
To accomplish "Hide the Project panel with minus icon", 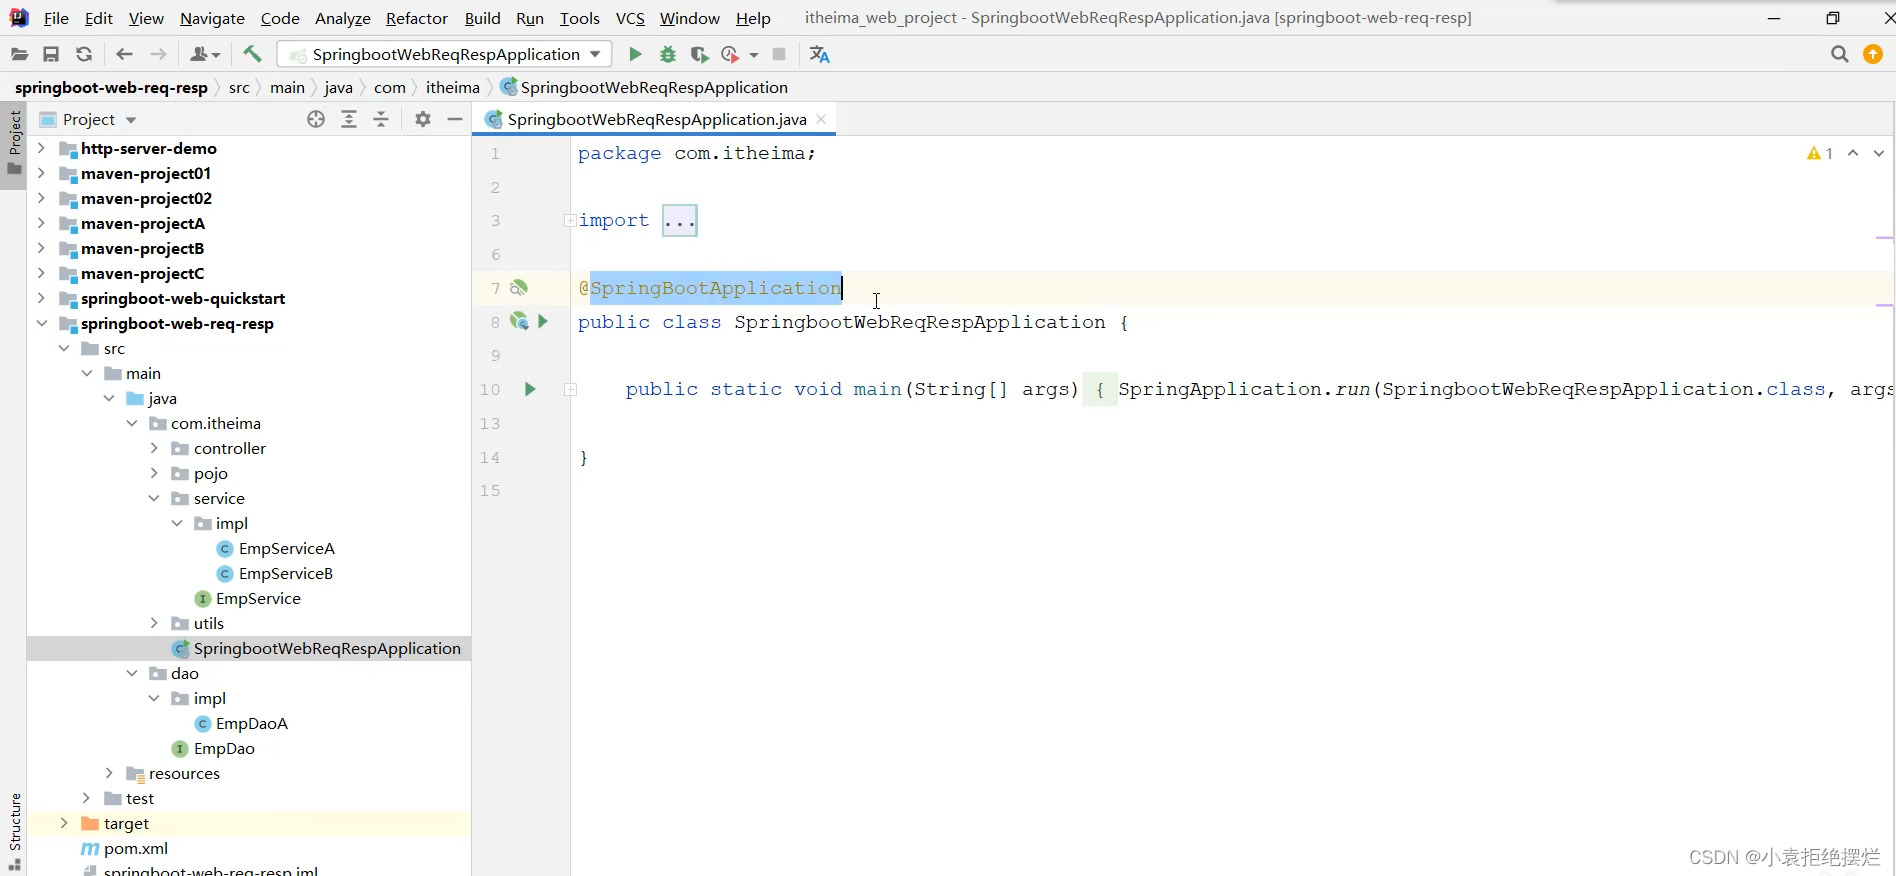I will coord(455,119).
